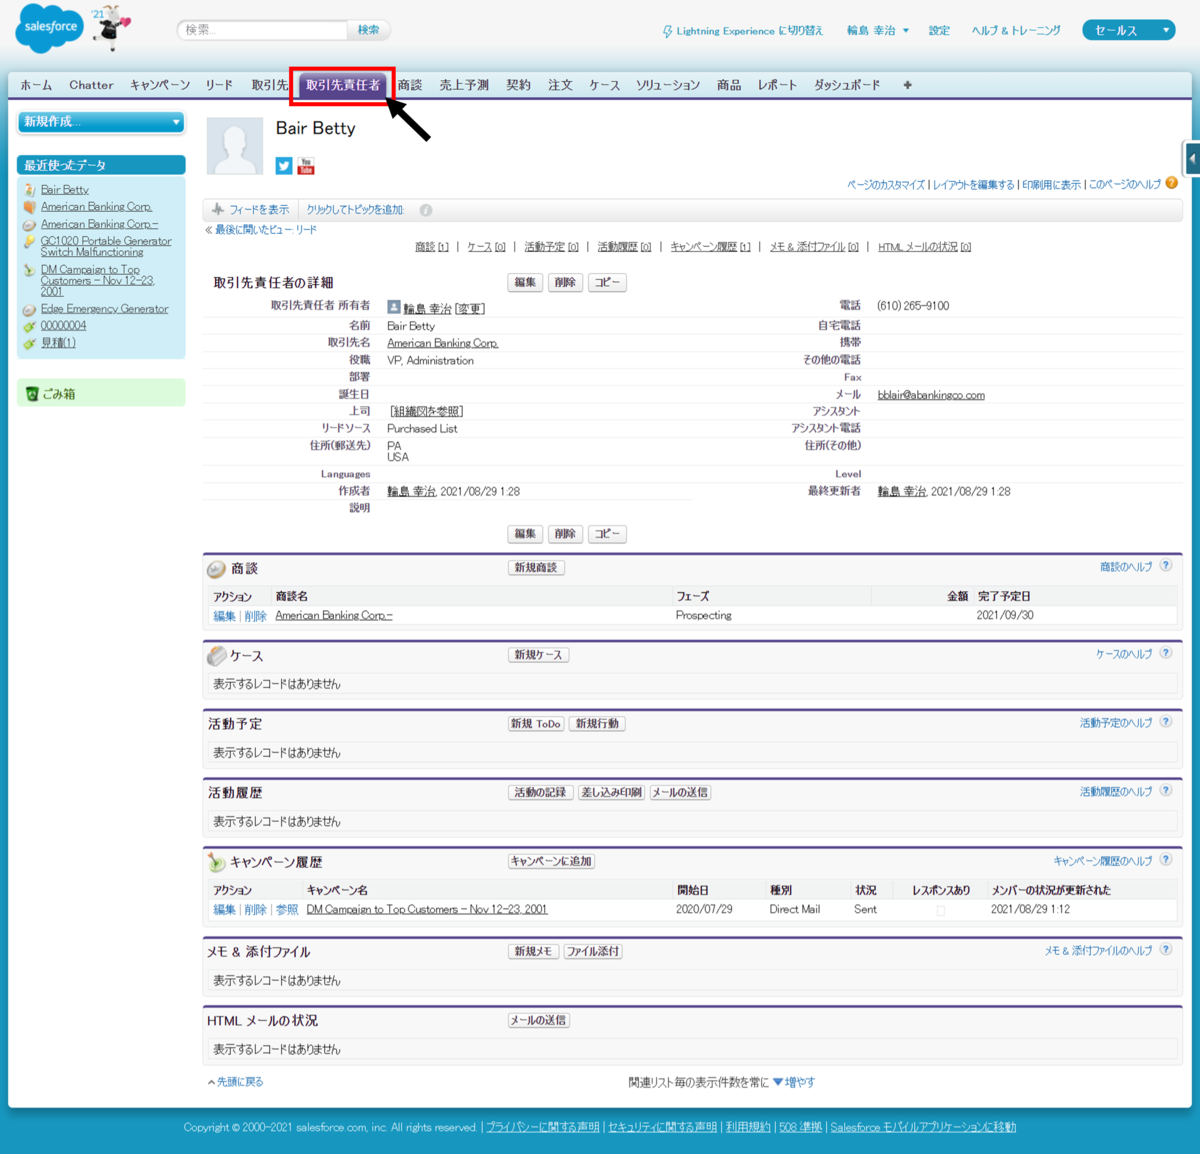Click the ファイル添付 button

593,952
